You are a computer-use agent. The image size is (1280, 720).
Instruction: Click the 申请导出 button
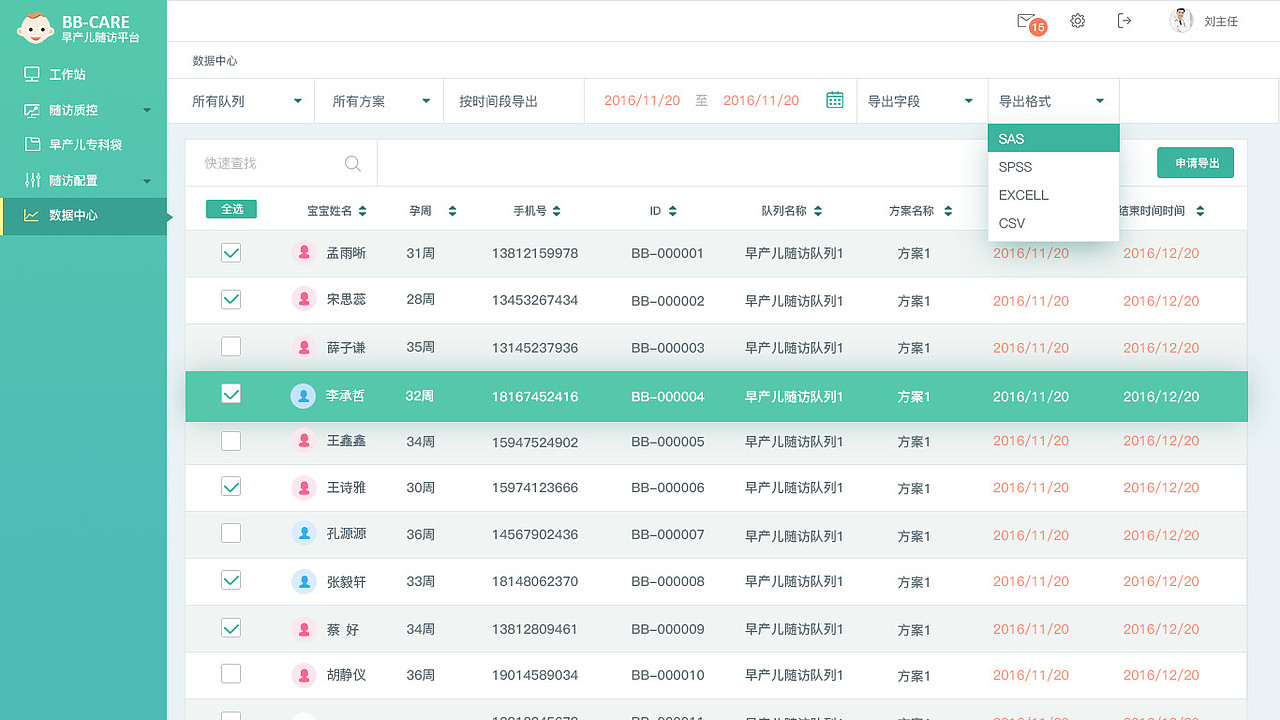coord(1195,163)
